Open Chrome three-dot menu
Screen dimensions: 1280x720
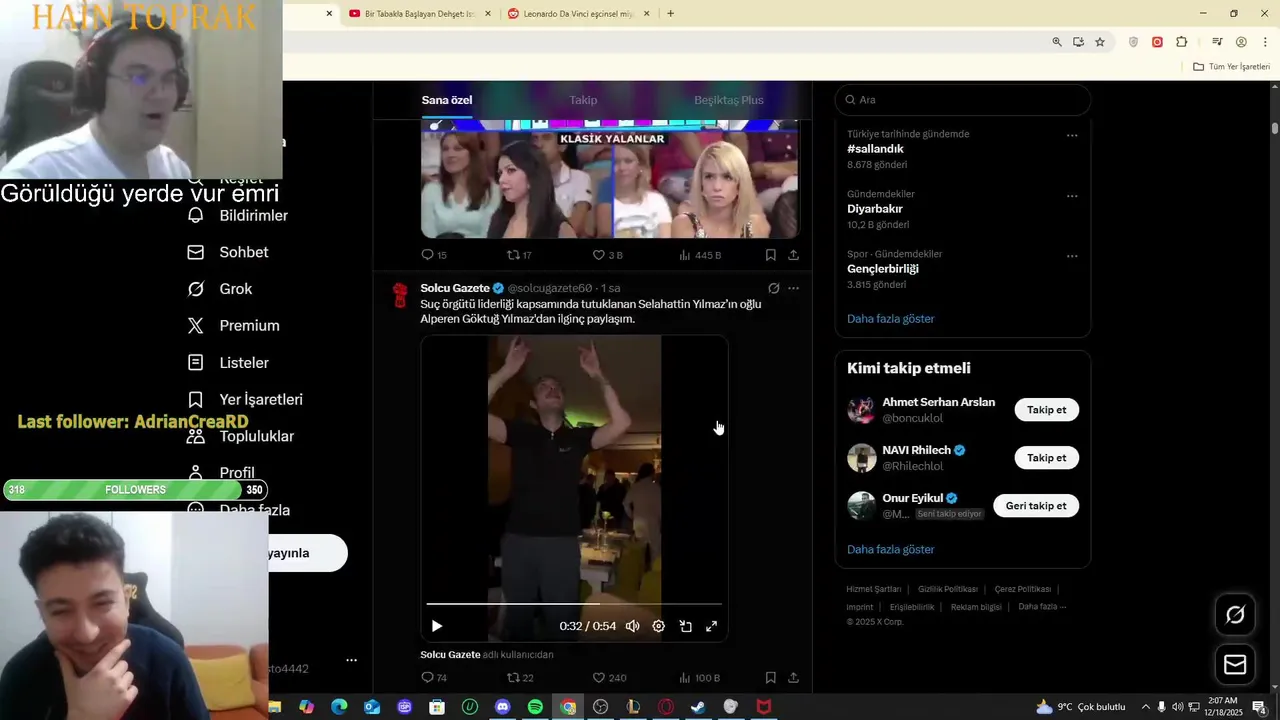1265,42
